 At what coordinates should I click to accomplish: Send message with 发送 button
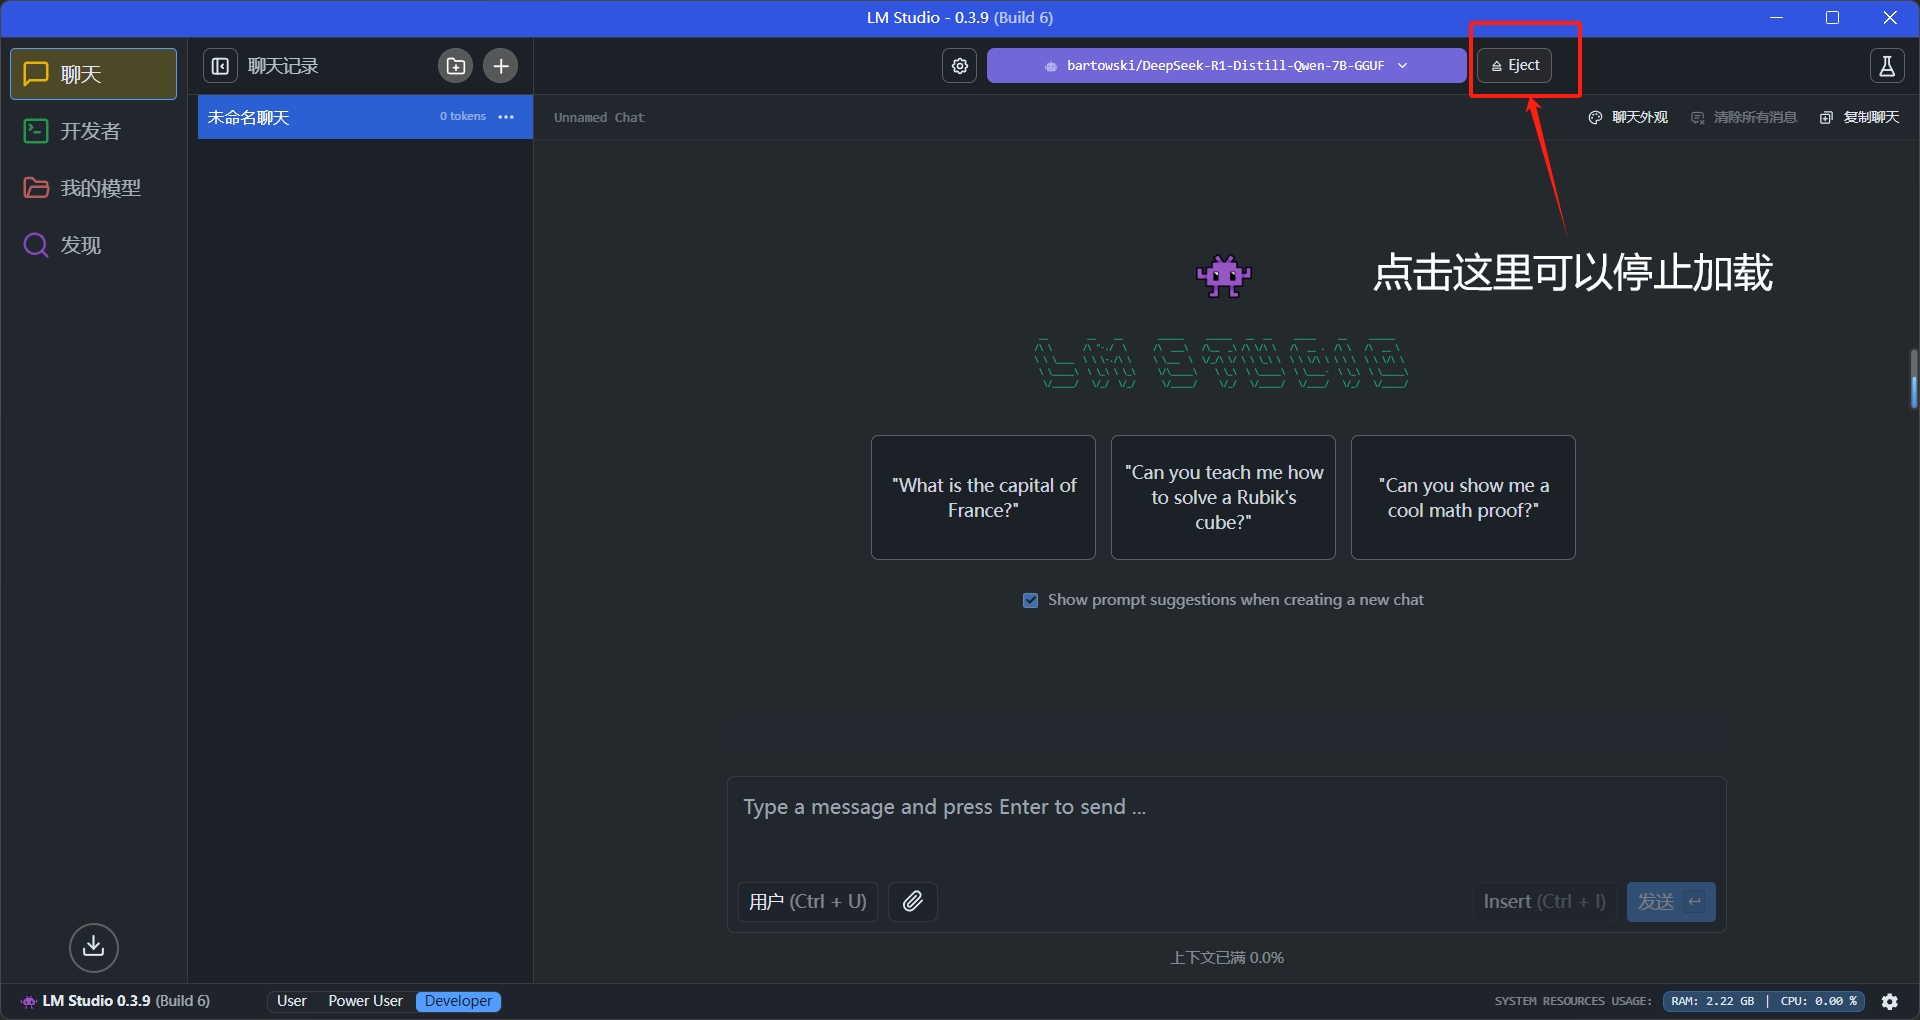(1671, 902)
